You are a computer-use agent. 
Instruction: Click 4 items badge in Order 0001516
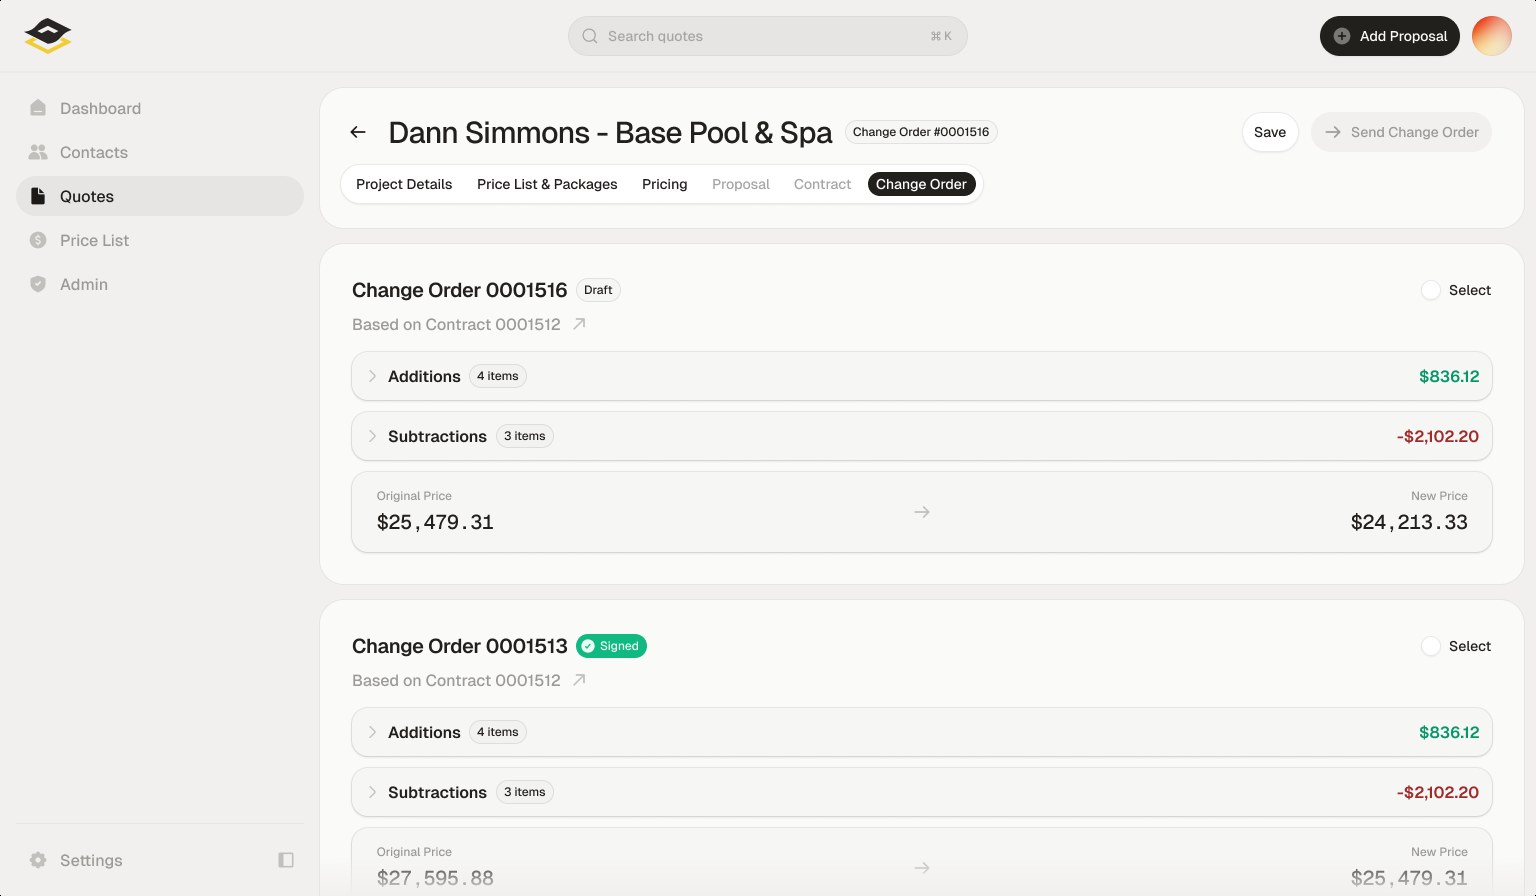(497, 376)
